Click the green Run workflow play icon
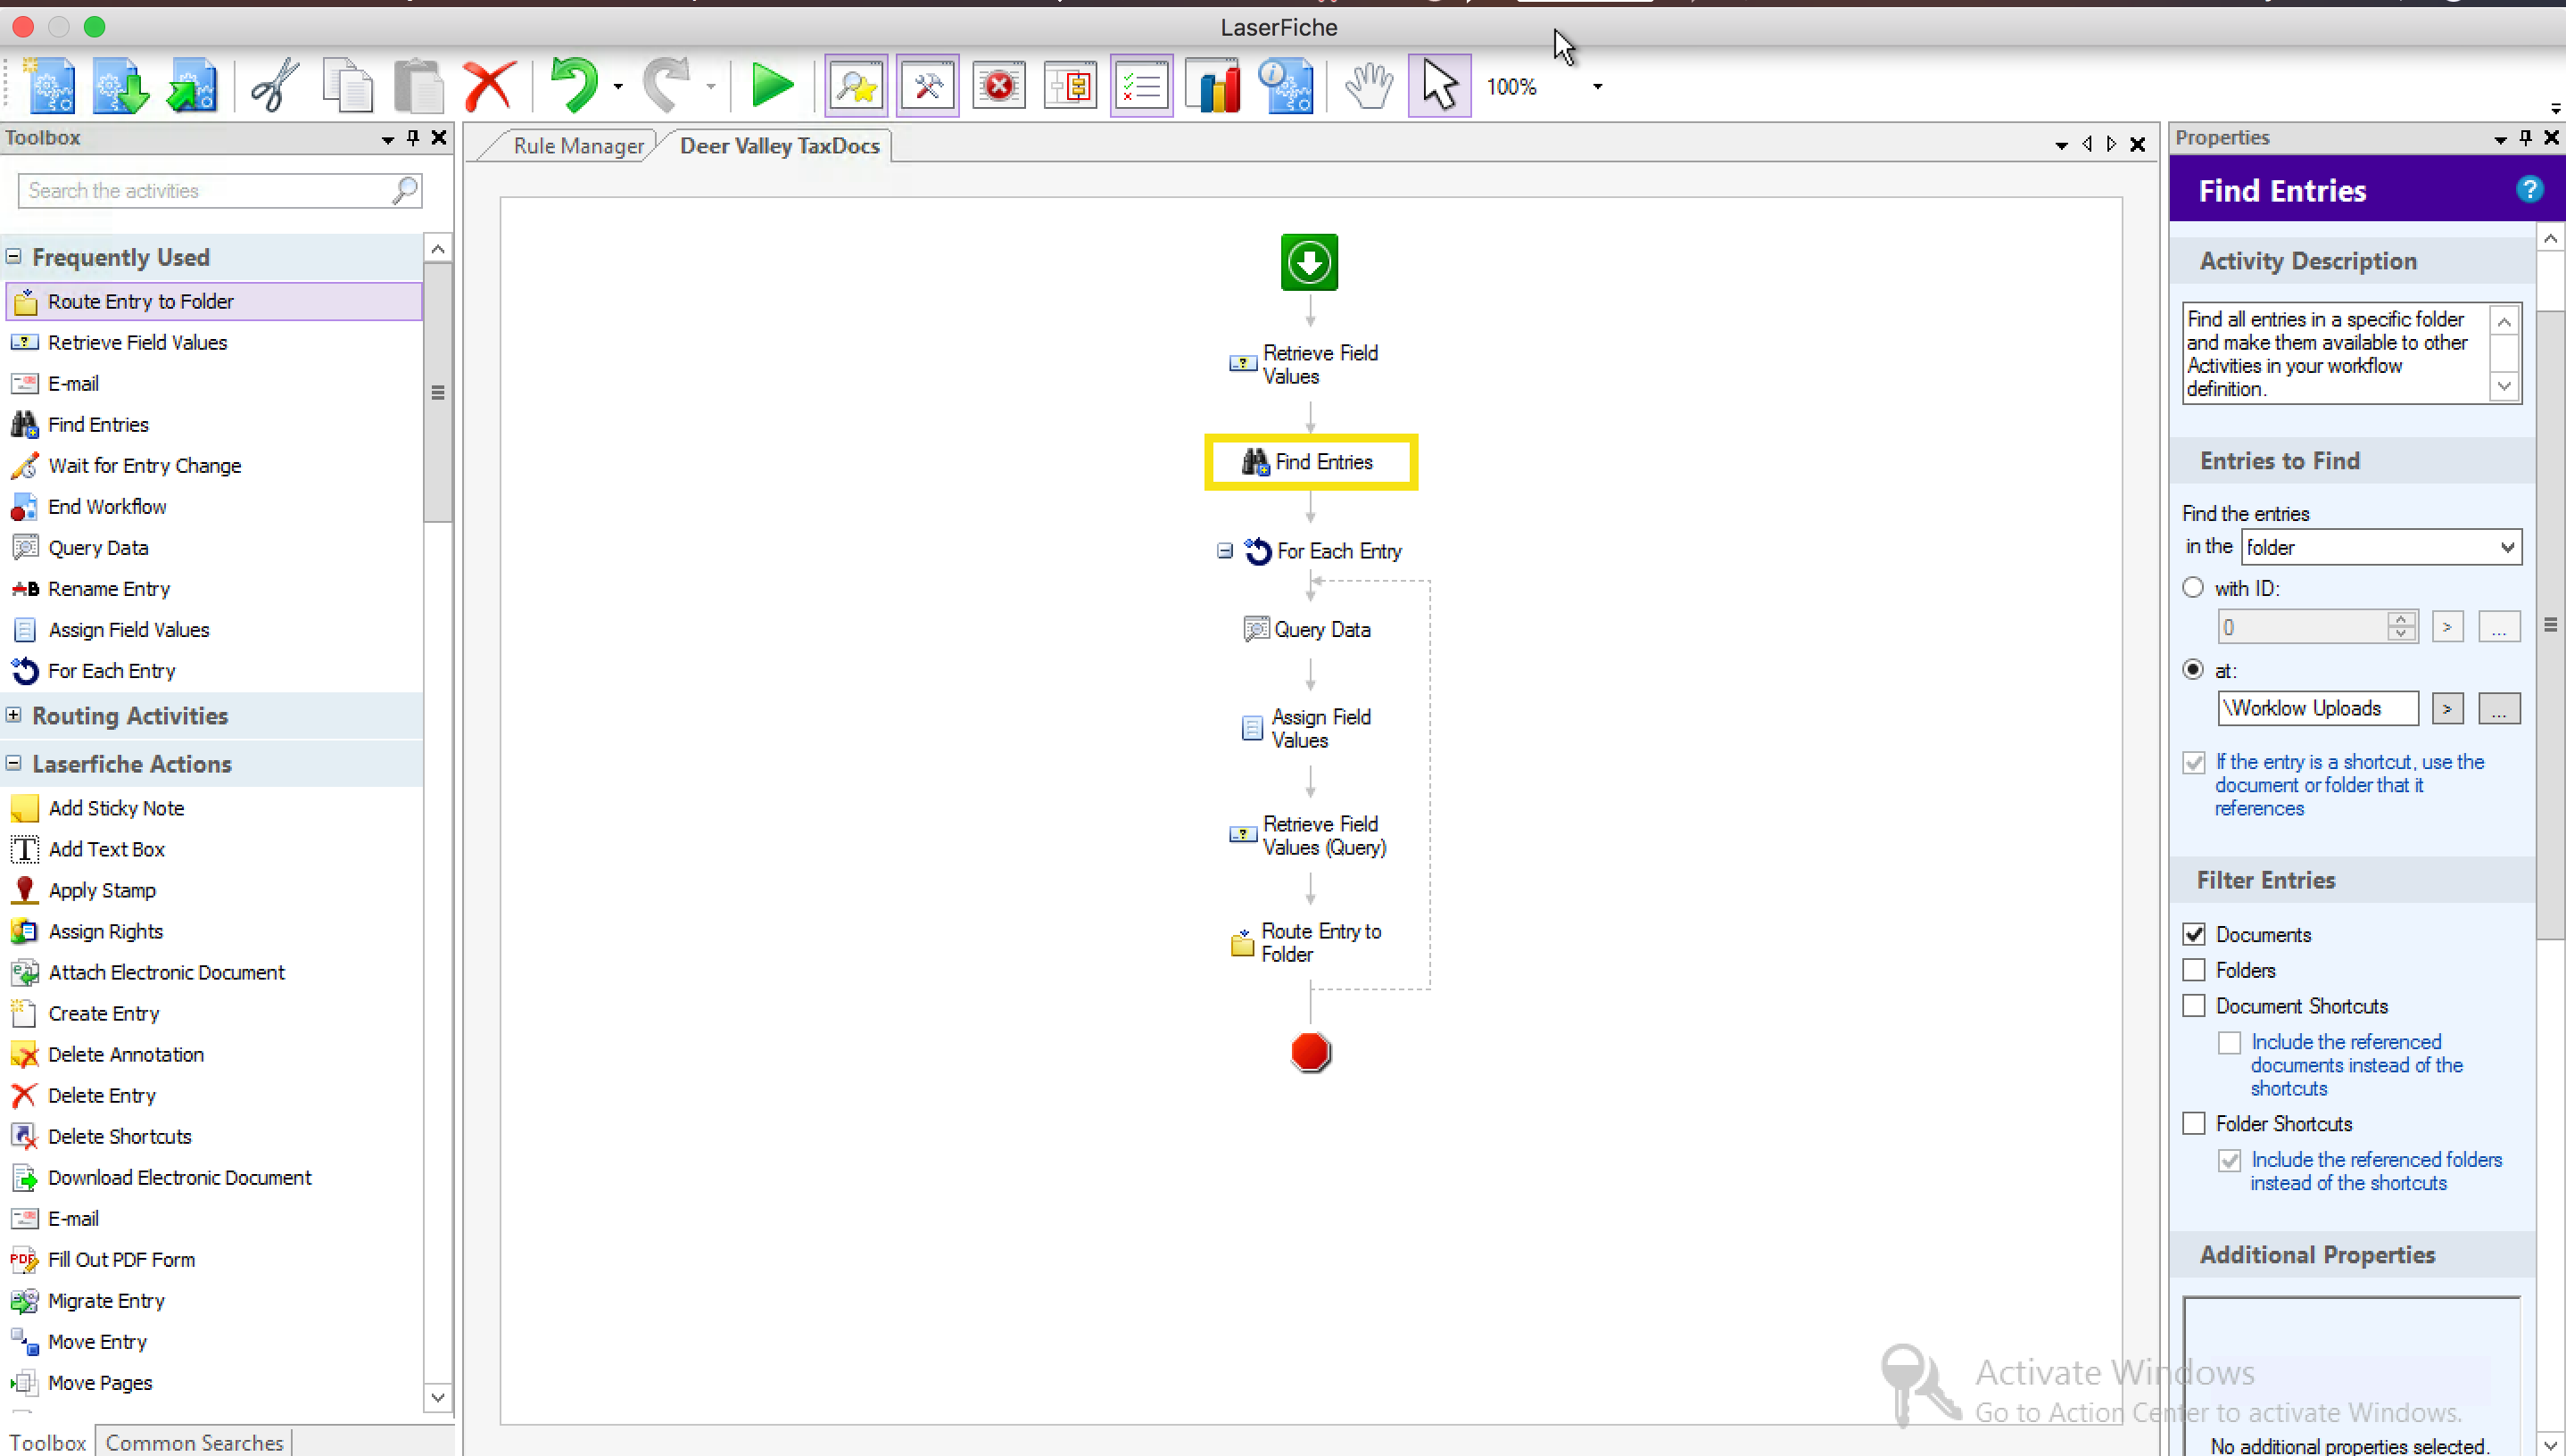The height and width of the screenshot is (1456, 2566). point(771,86)
